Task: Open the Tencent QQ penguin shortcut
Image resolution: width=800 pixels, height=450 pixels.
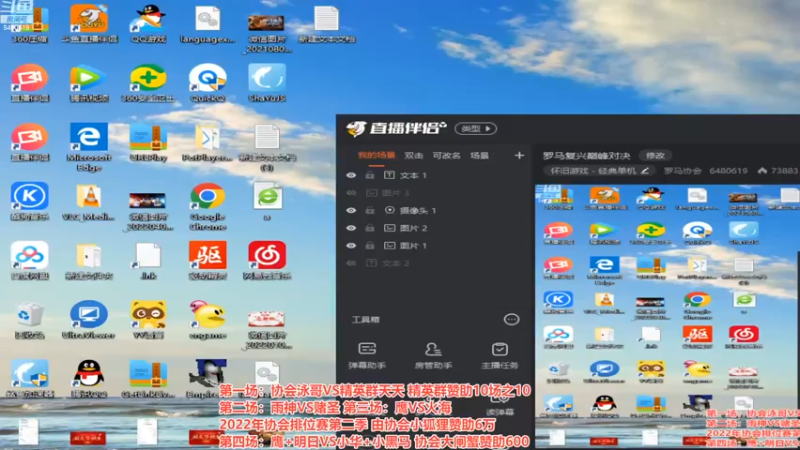Action: [x=89, y=379]
